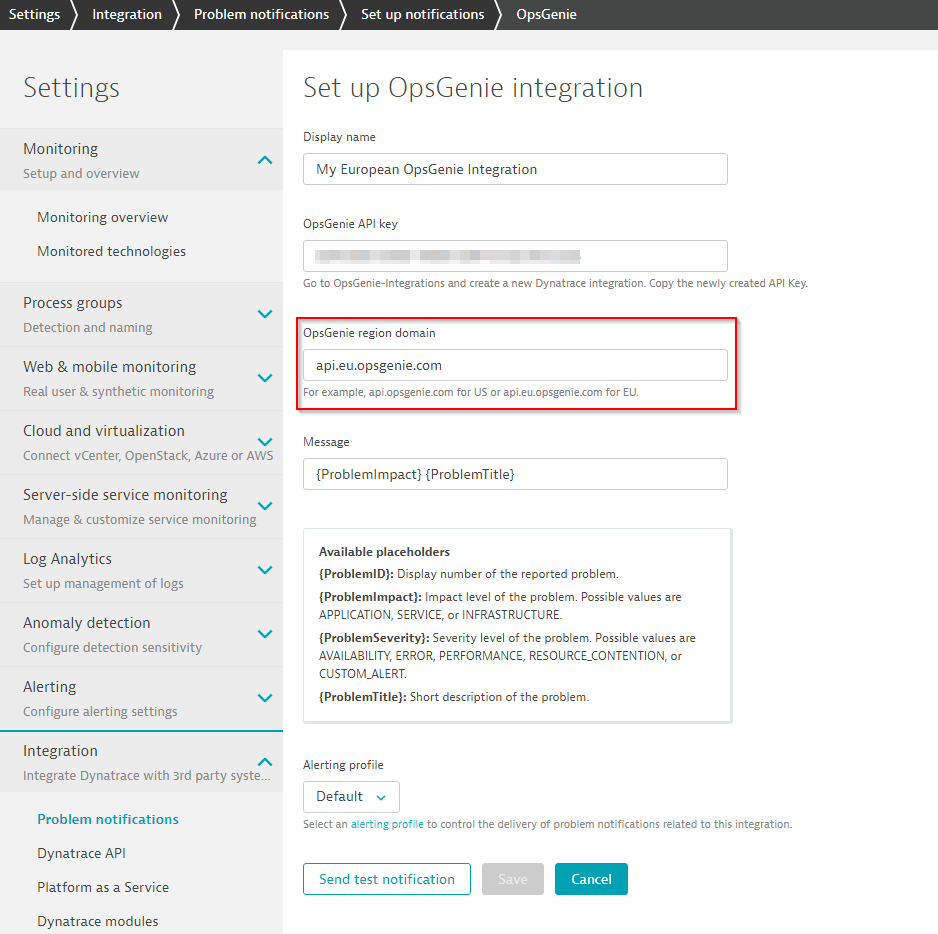The image size is (938, 934).
Task: Expand the Log Analytics chevron
Action: (x=264, y=570)
